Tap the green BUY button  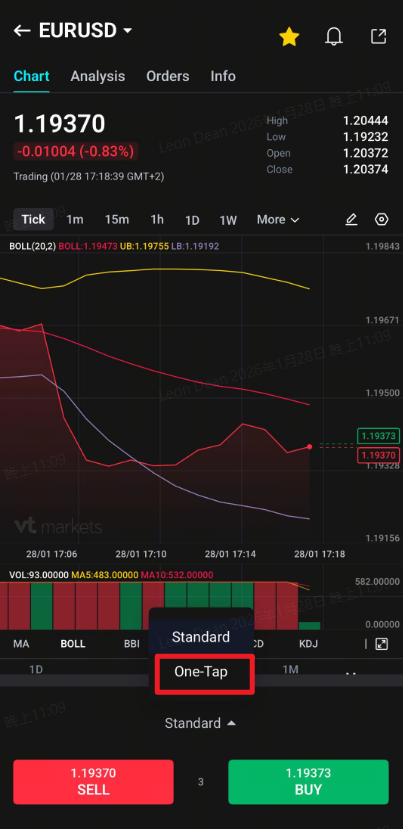pos(308,781)
